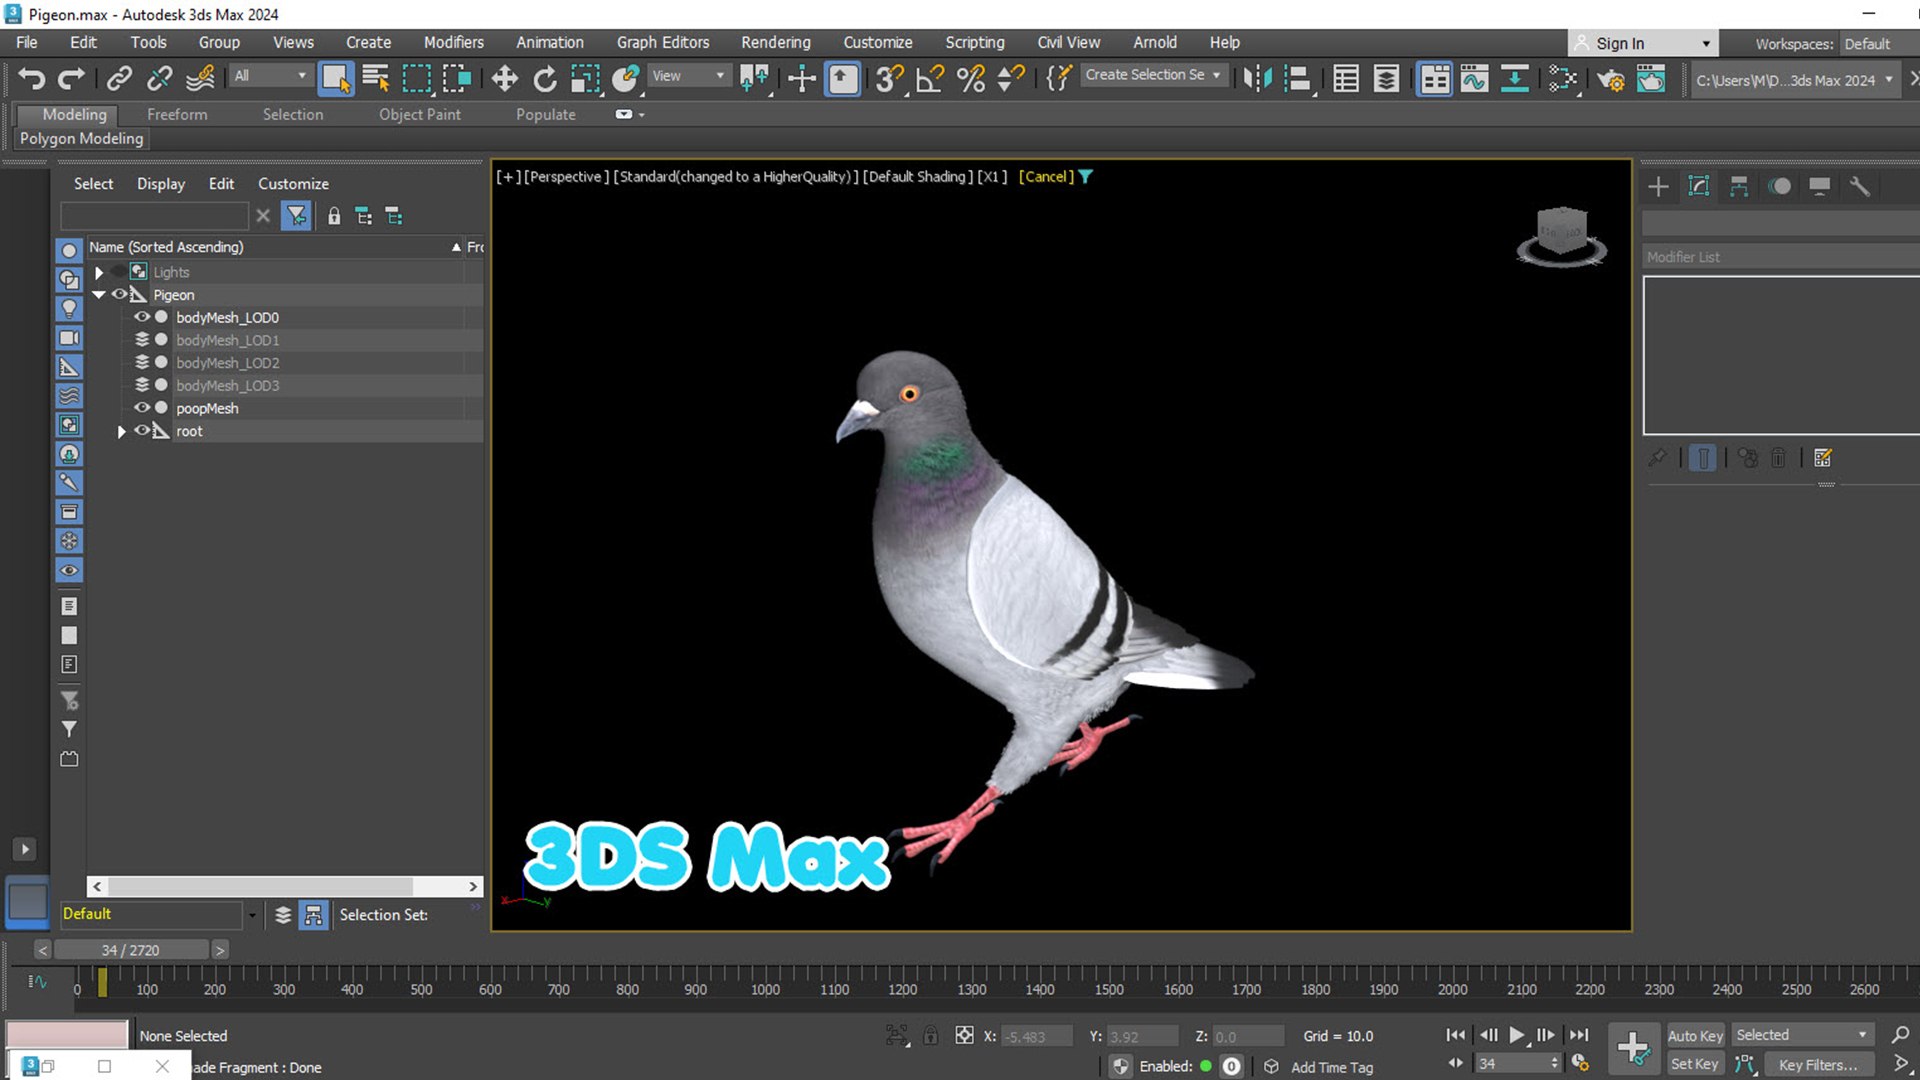Toggle visibility of the Pigeon node

point(119,294)
